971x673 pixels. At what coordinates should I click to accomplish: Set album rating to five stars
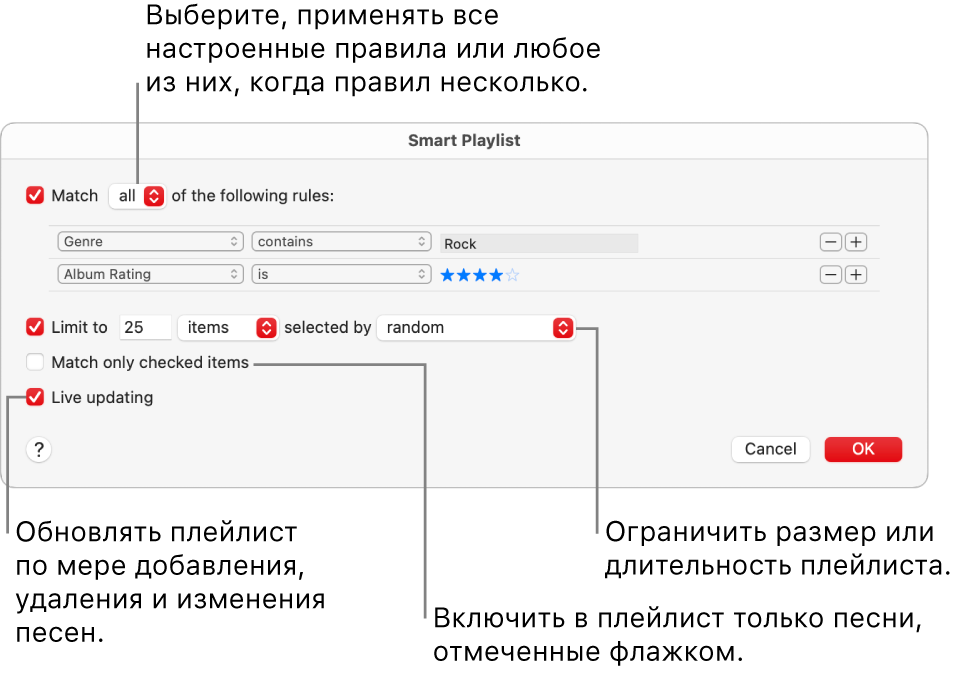click(x=512, y=275)
